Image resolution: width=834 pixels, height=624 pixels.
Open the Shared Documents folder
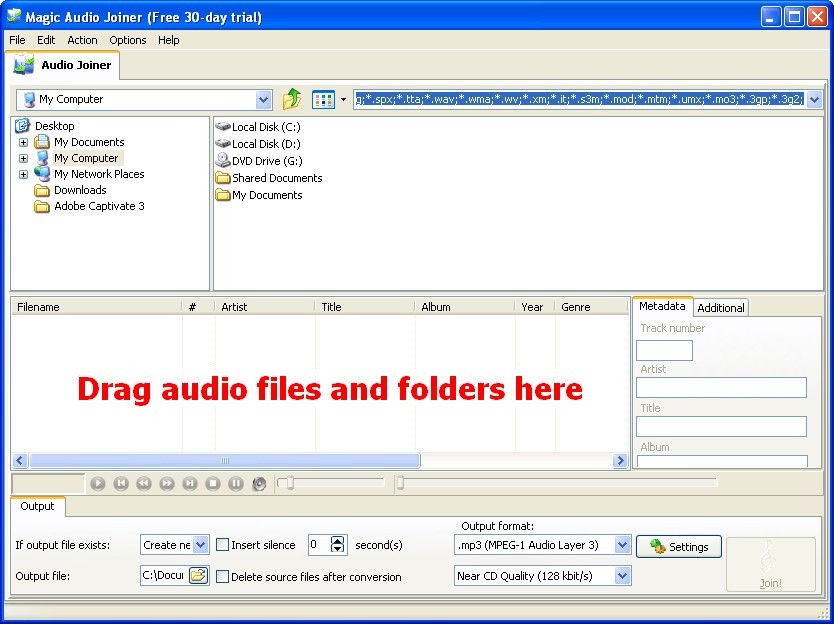269,178
